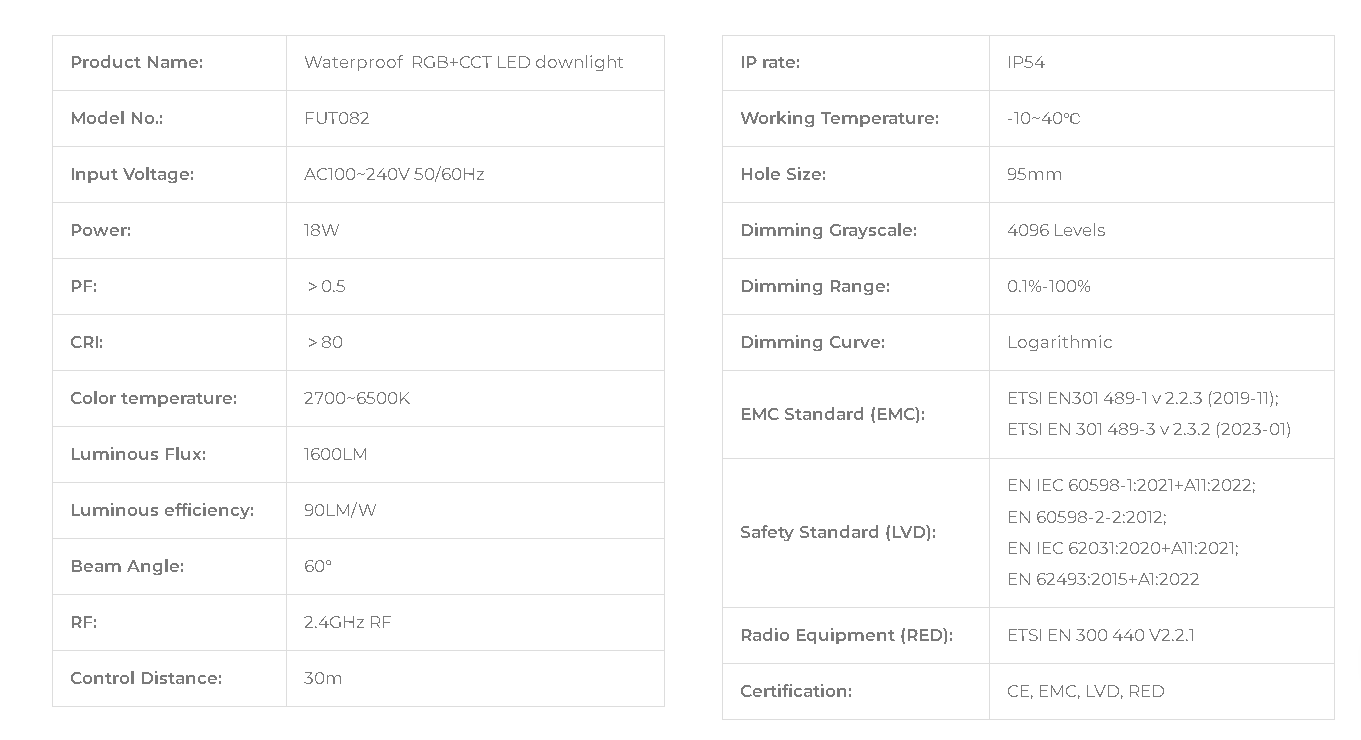Select the 1600LM luminous flux value
Screen dimensions: 1361x740
[x=336, y=454]
